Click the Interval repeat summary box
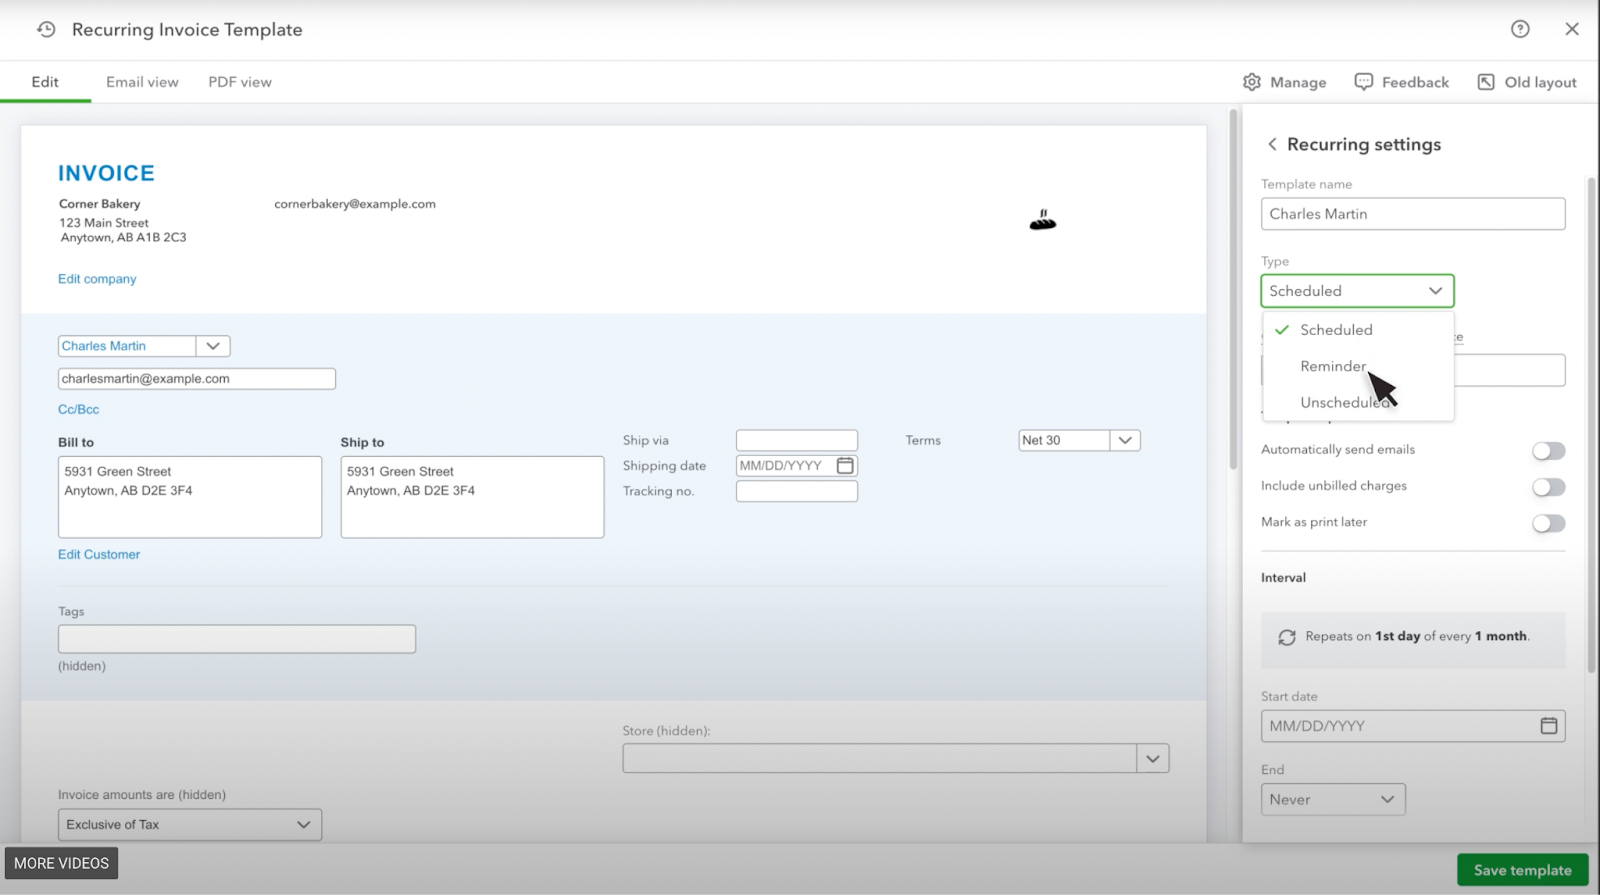 pyautogui.click(x=1413, y=640)
